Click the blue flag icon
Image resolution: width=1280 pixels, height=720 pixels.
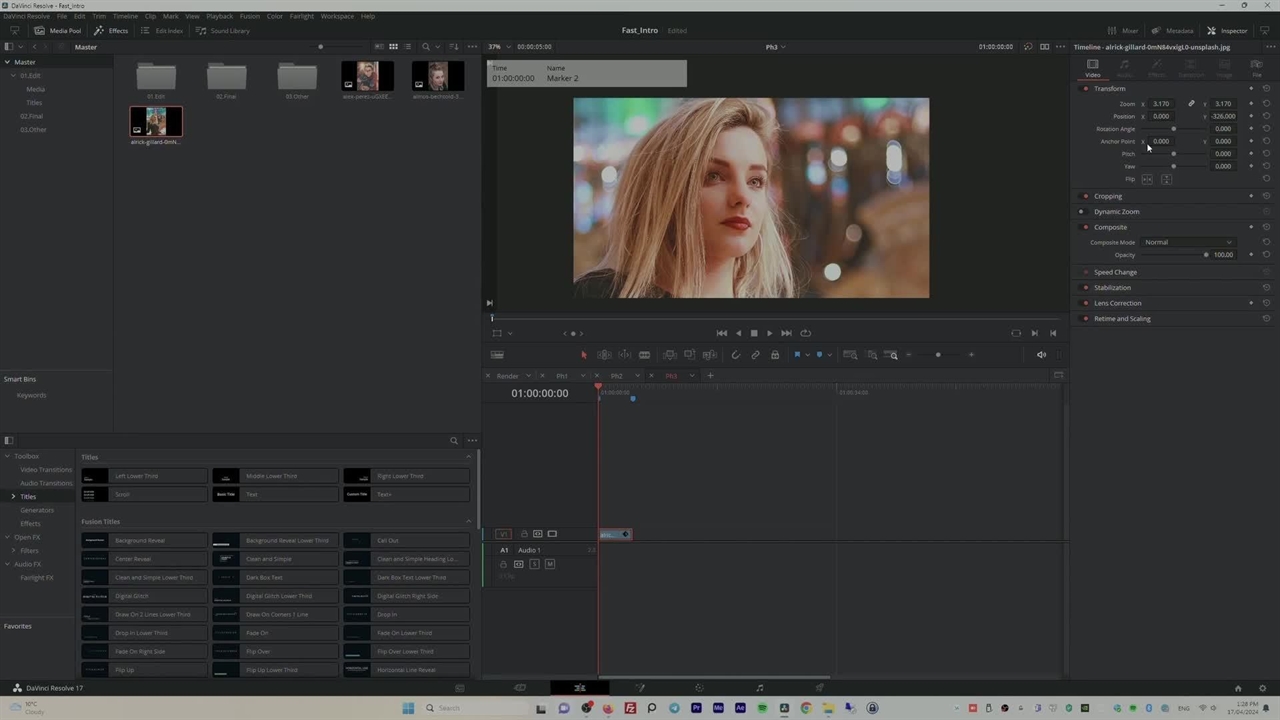point(797,355)
